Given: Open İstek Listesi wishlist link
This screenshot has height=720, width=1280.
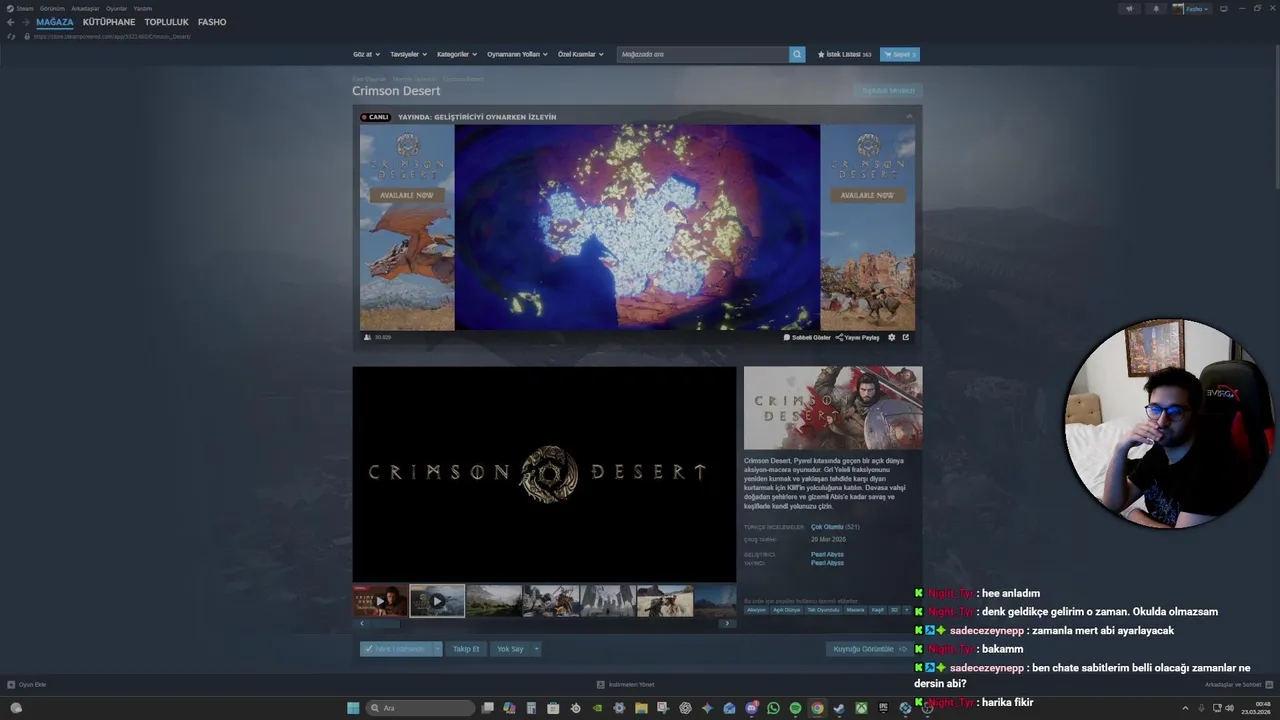Looking at the screenshot, I should [x=844, y=54].
